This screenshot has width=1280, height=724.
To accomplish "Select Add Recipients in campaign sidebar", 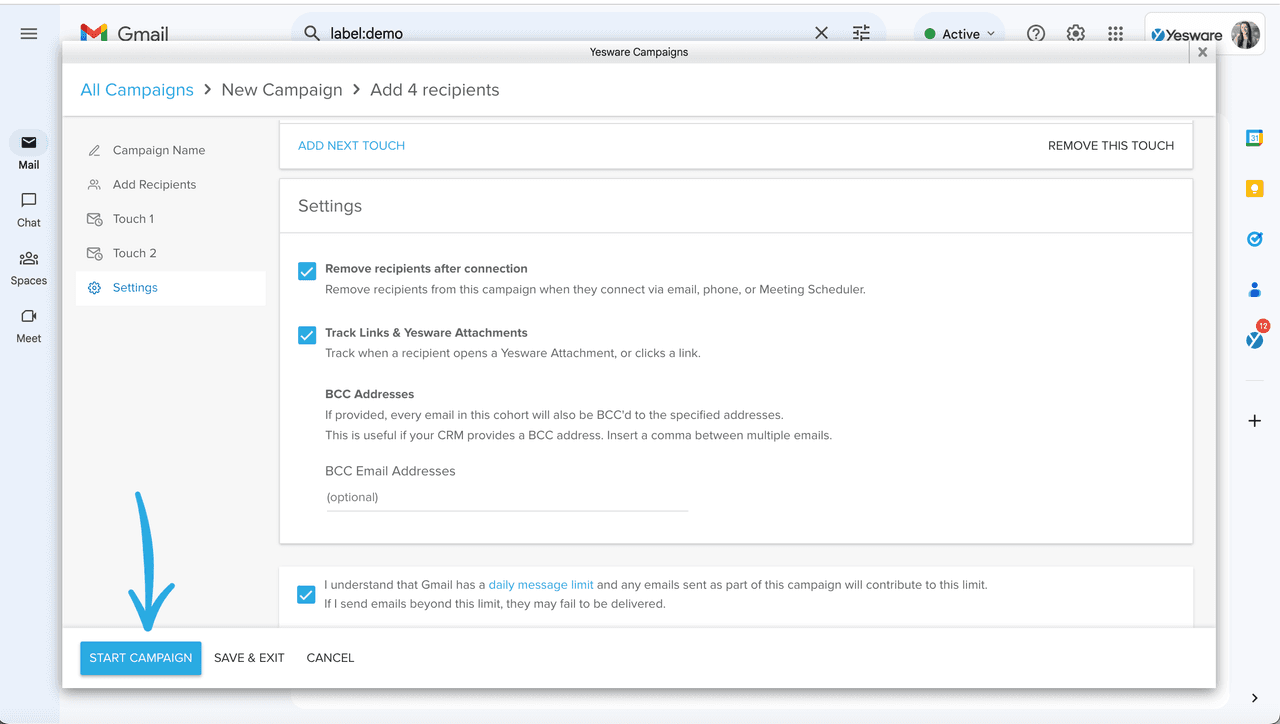I will click(x=154, y=185).
